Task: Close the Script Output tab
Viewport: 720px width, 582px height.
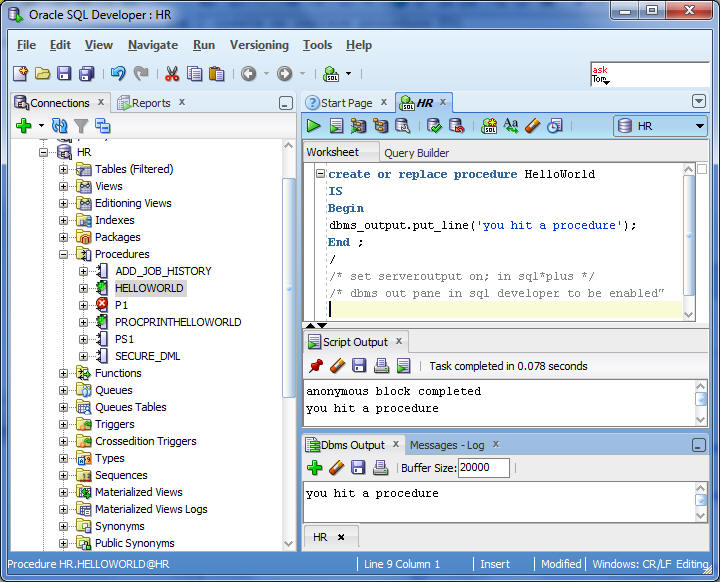Action: coord(399,341)
